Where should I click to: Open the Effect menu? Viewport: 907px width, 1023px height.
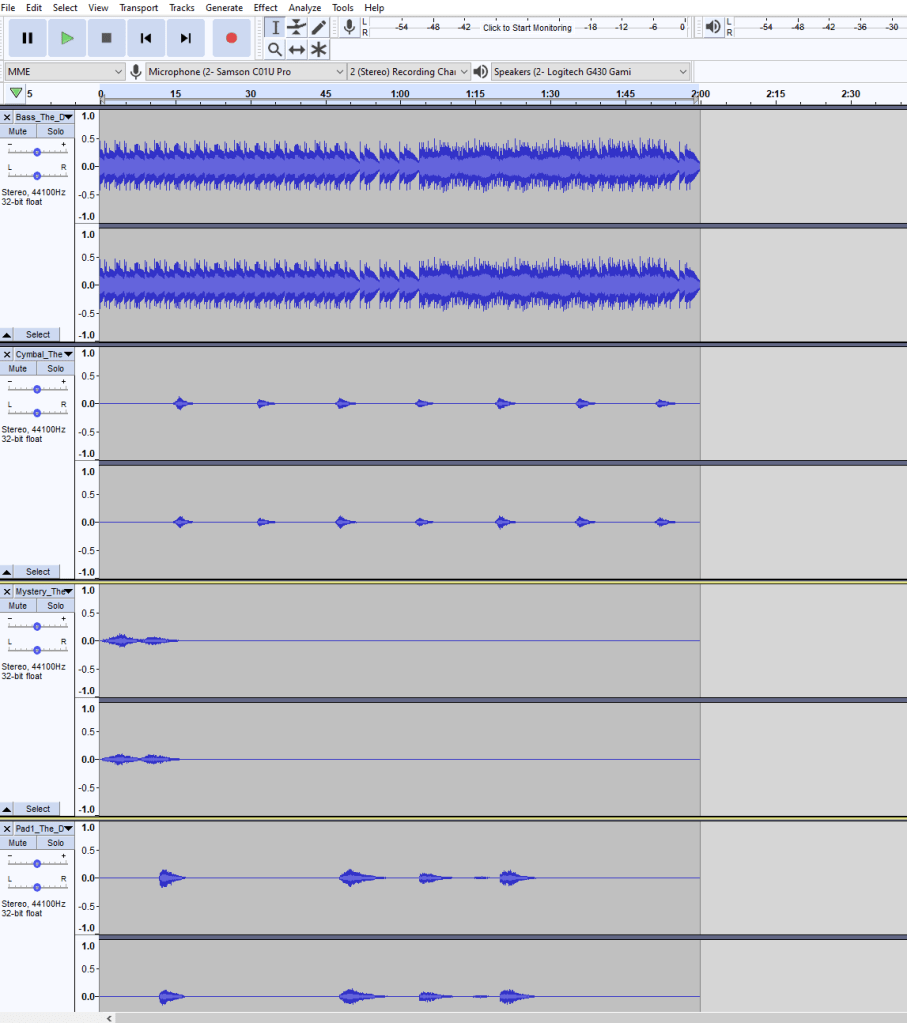click(x=265, y=7)
